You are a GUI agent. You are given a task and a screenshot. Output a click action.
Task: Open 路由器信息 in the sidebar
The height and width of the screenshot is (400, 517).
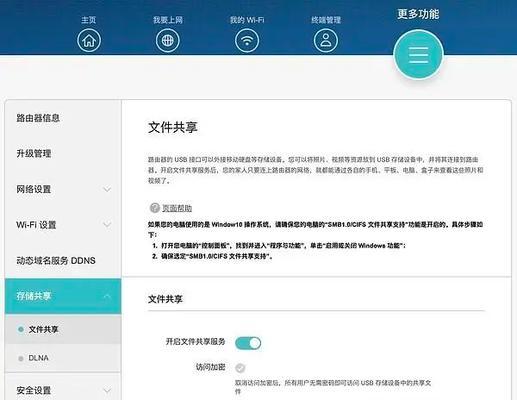(63, 118)
